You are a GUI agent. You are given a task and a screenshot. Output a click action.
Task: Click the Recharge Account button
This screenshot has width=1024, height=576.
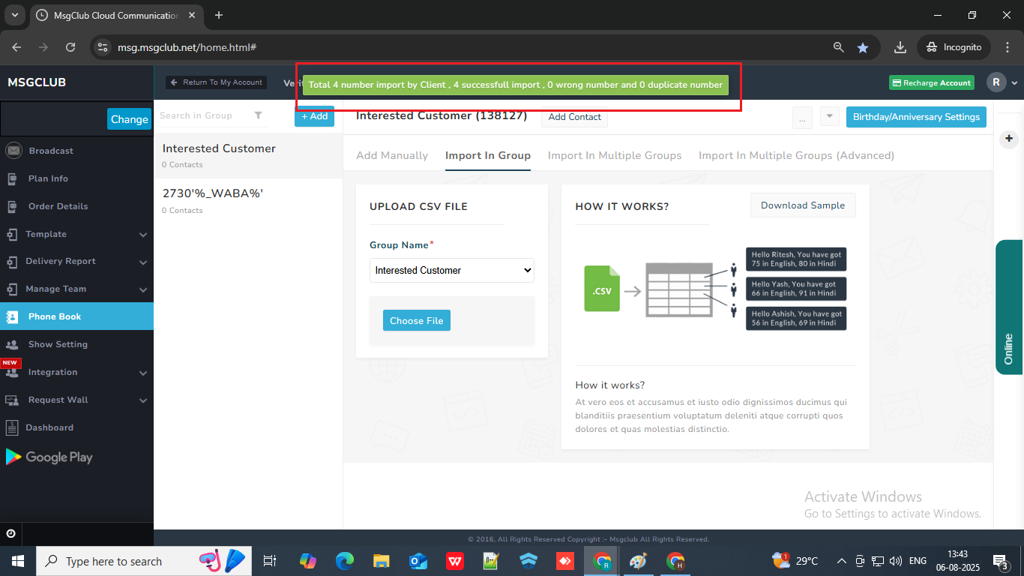click(x=931, y=83)
